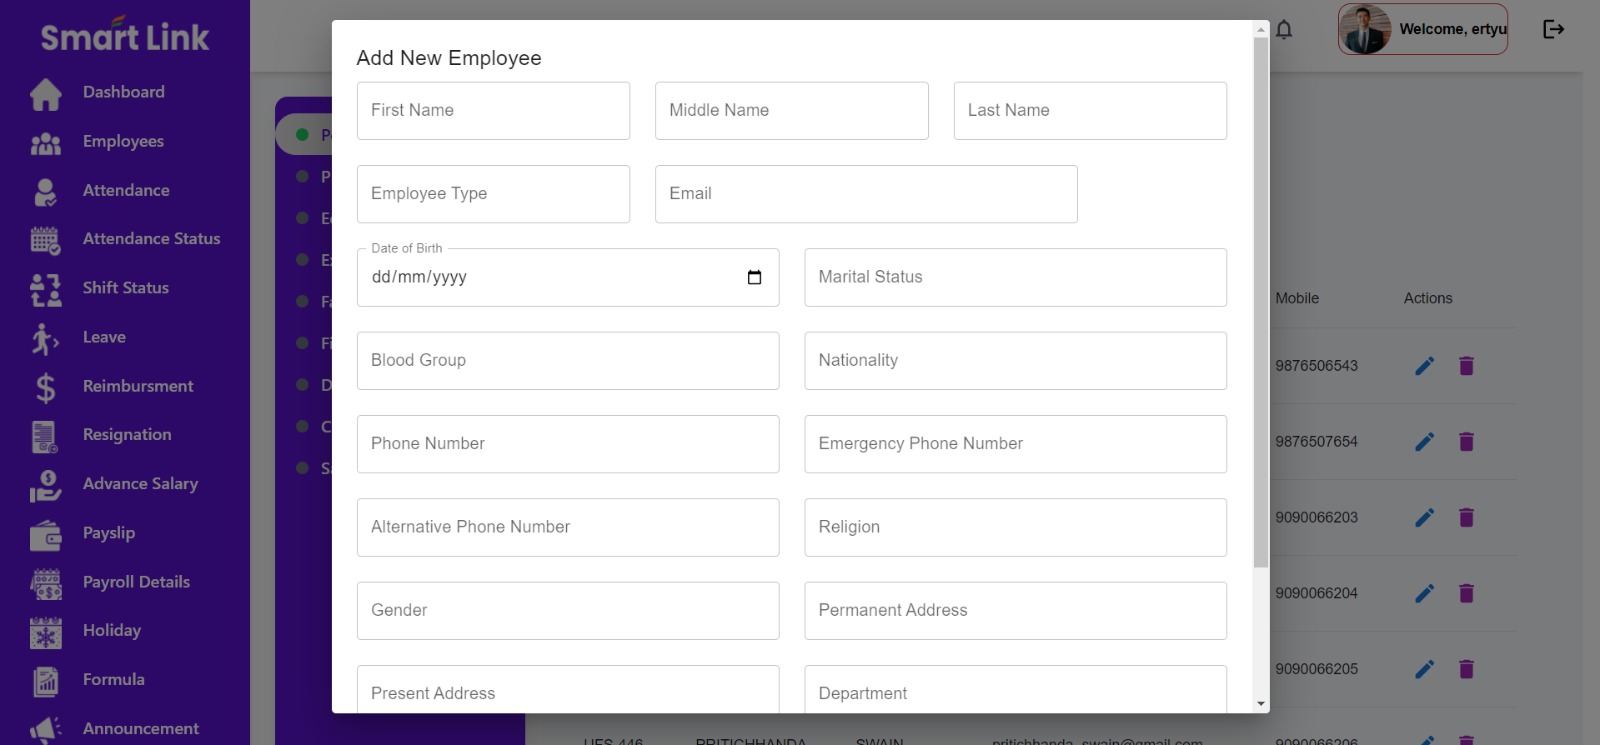Select the Attendance Status menu item

[151, 239]
